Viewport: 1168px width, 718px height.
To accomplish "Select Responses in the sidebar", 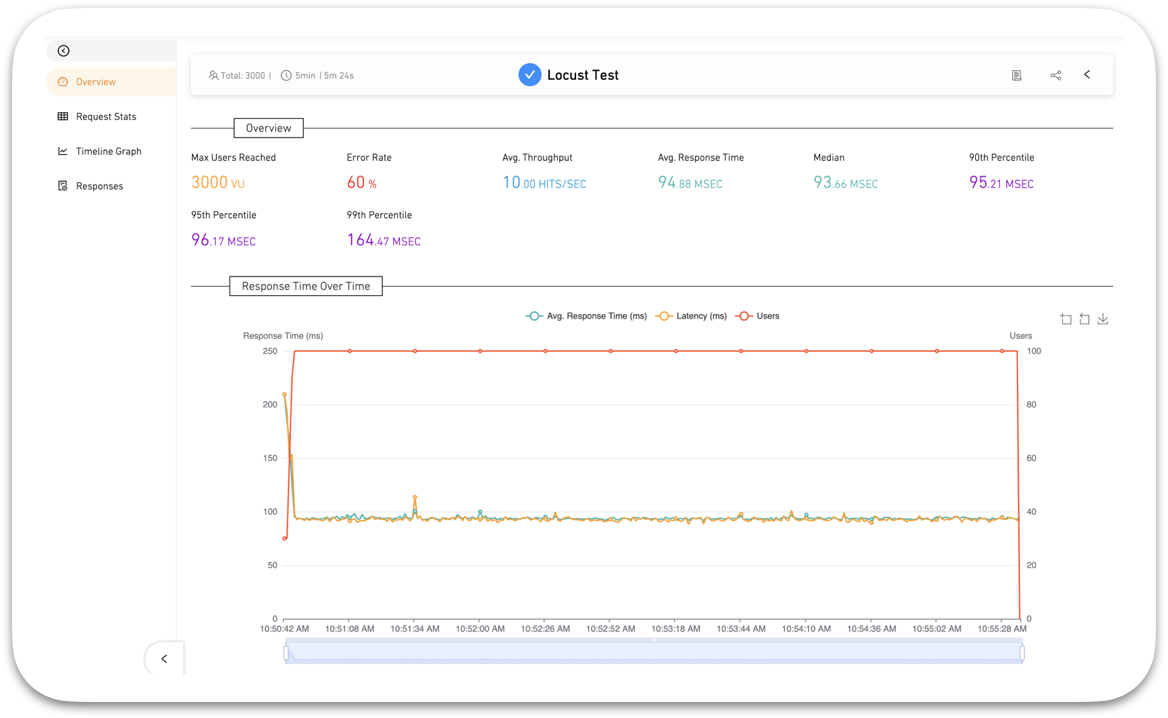I will click(x=99, y=186).
